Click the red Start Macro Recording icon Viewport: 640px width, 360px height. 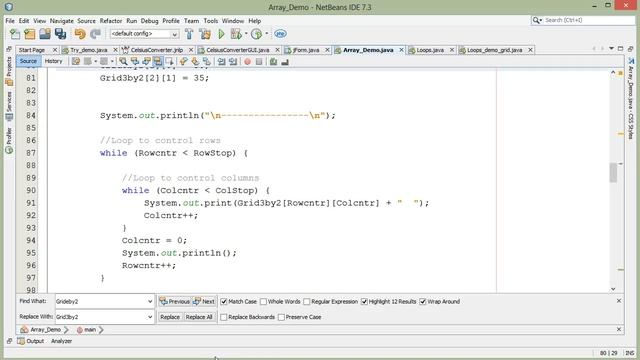[247, 62]
